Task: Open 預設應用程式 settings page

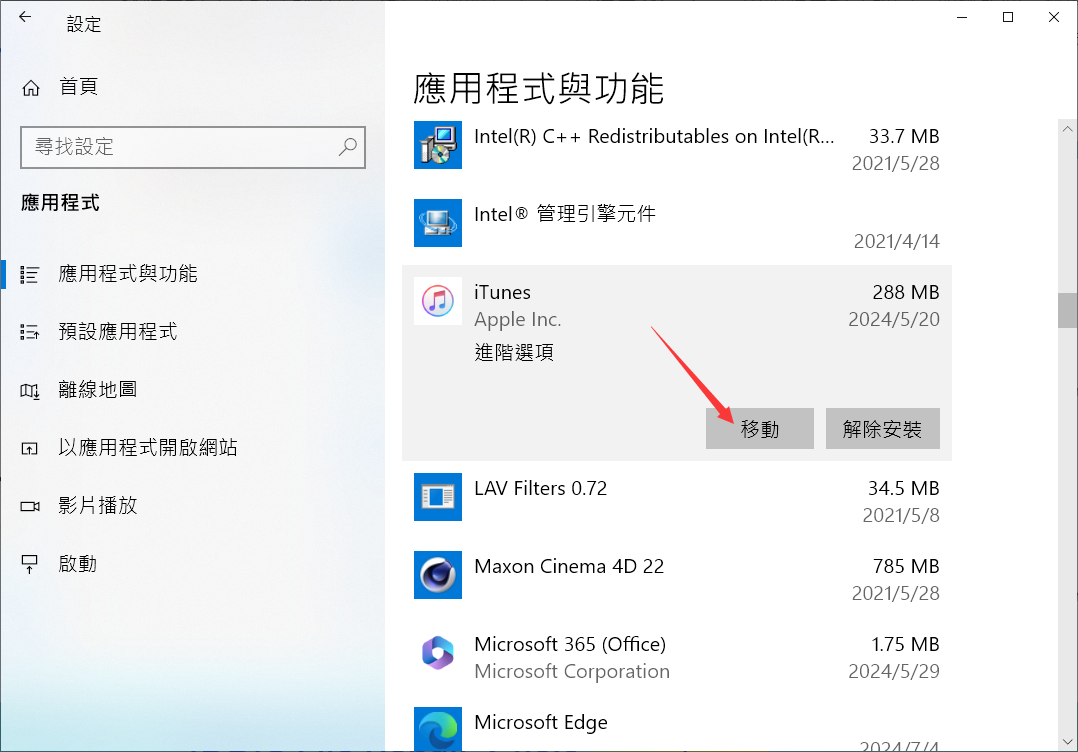Action: [192, 332]
